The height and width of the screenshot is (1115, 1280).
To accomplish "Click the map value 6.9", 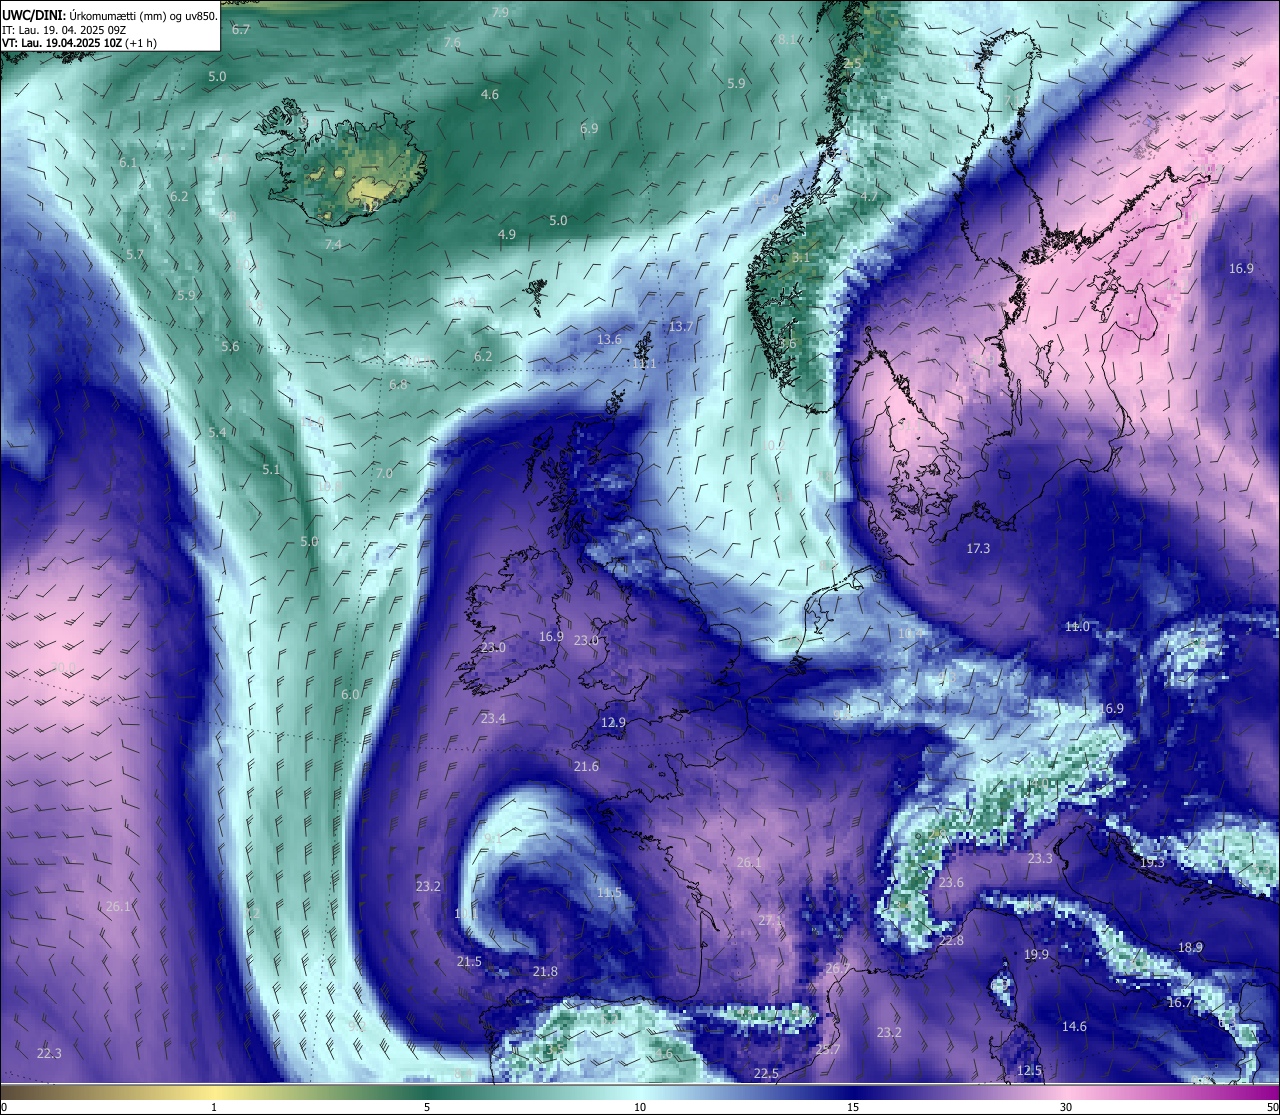I will coord(589,129).
